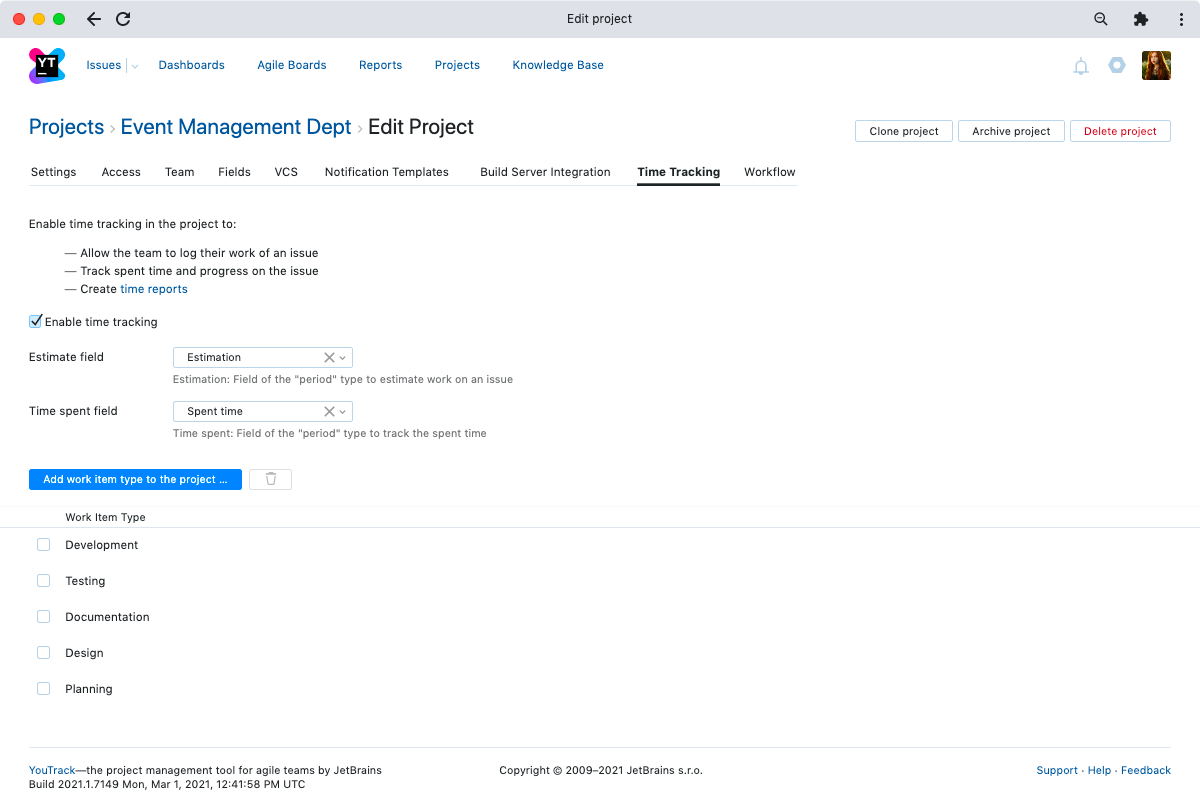Tick the Documentation work item checkbox
This screenshot has height=800, width=1200.
tap(43, 617)
